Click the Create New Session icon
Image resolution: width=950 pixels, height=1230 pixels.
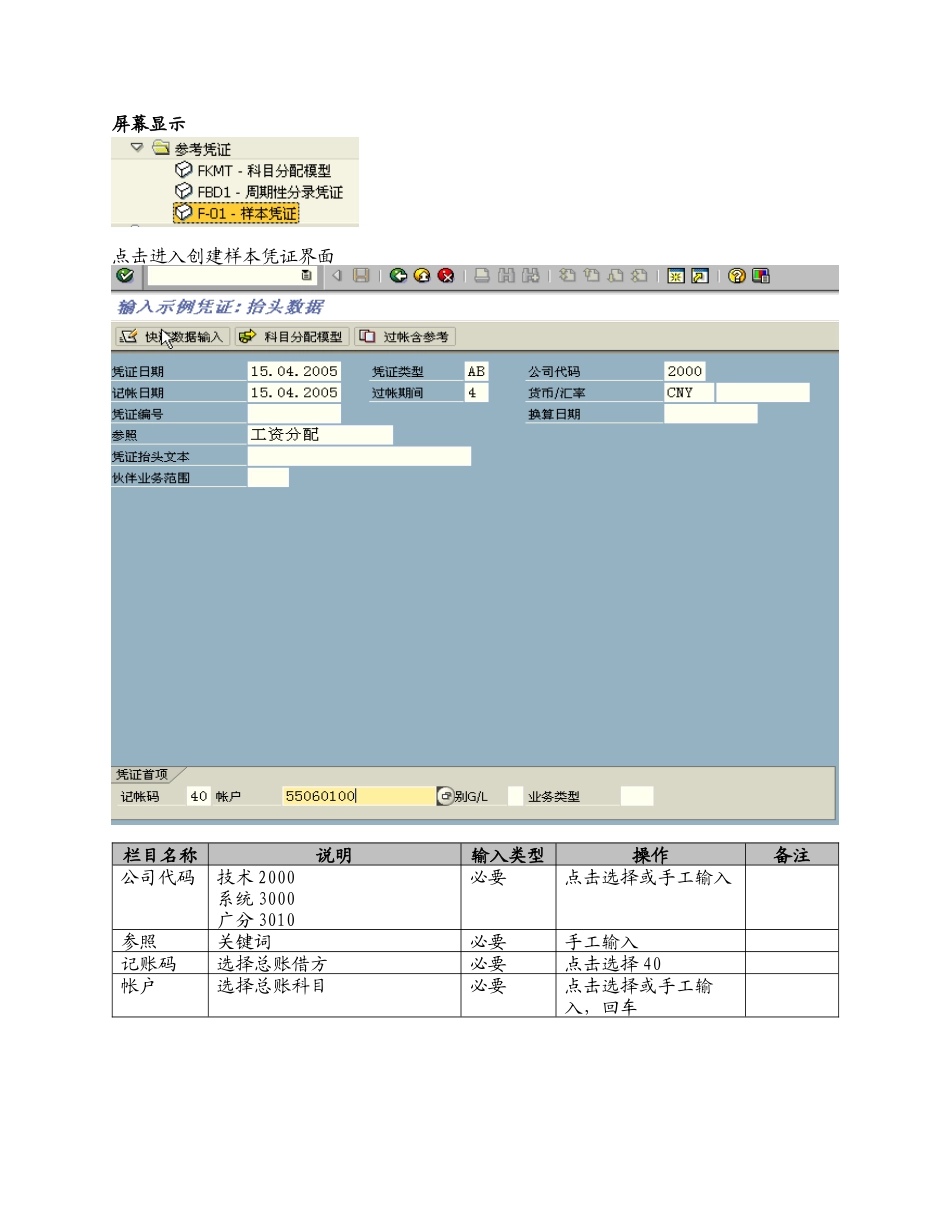pos(676,276)
